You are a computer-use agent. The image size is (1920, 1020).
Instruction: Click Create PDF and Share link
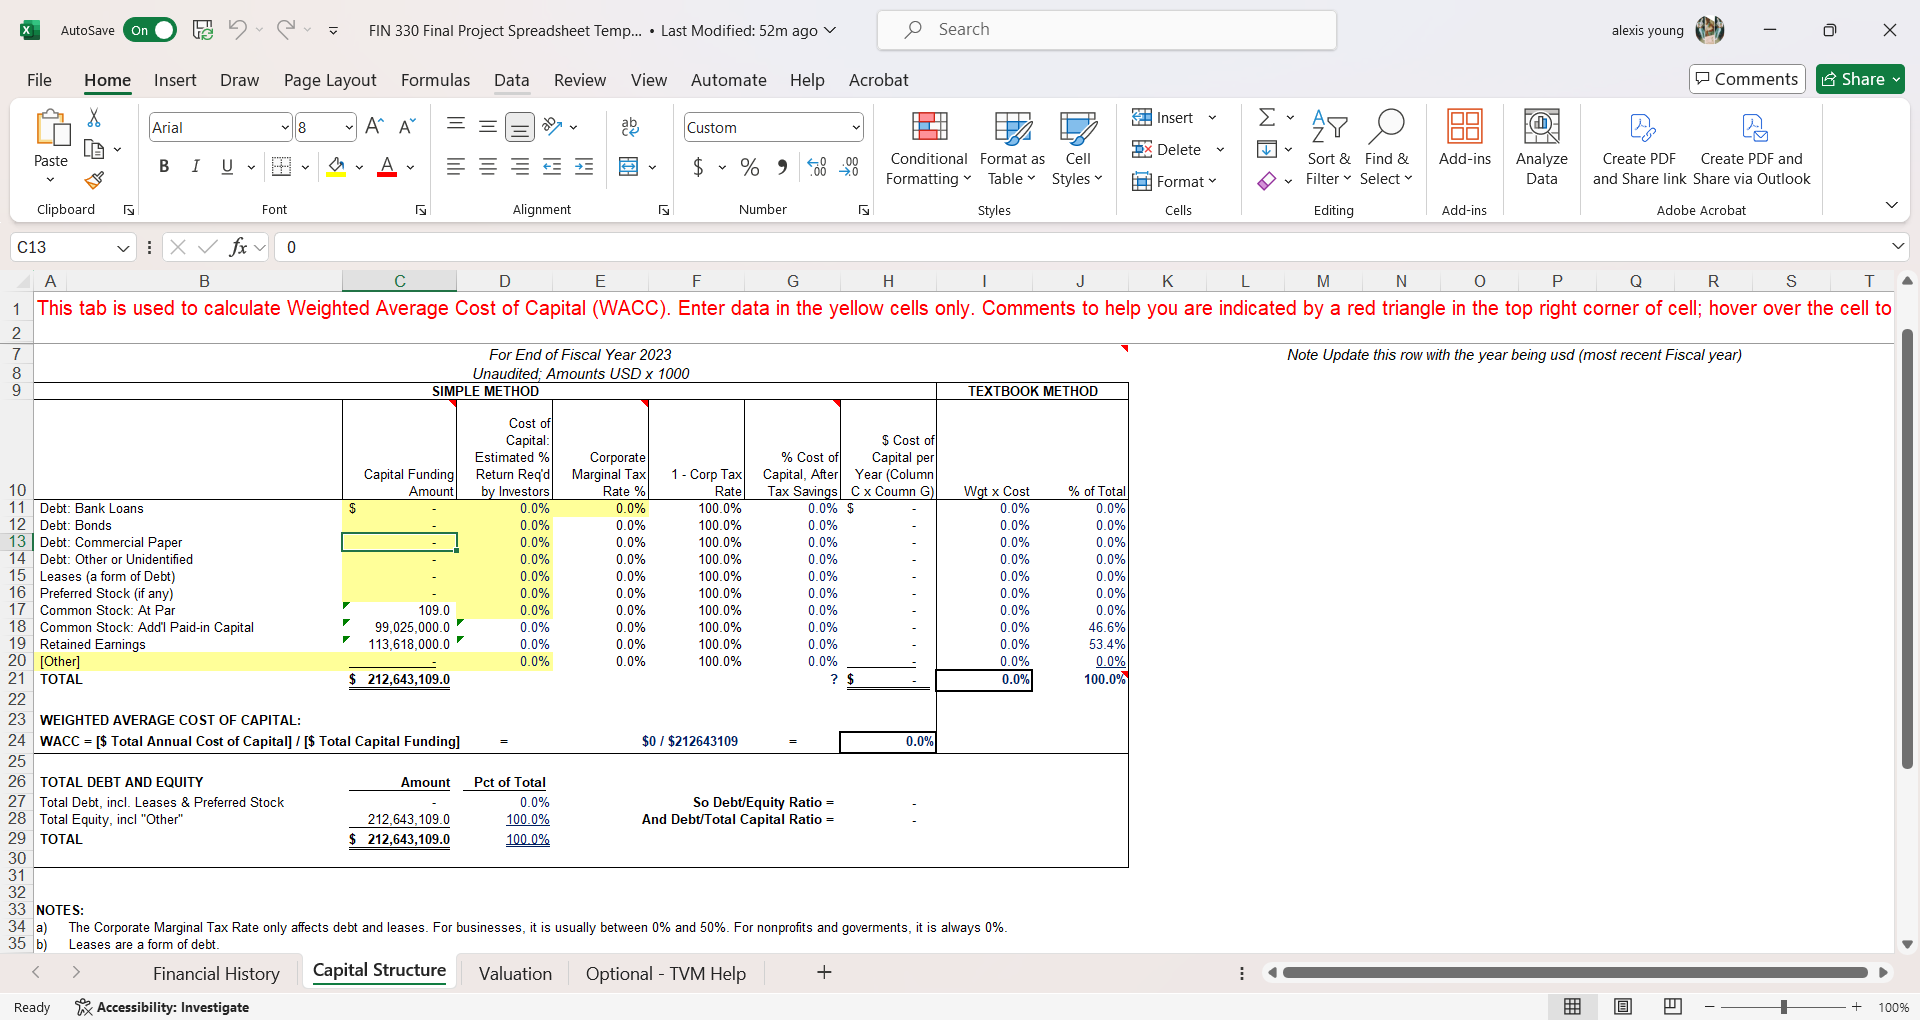click(1639, 148)
